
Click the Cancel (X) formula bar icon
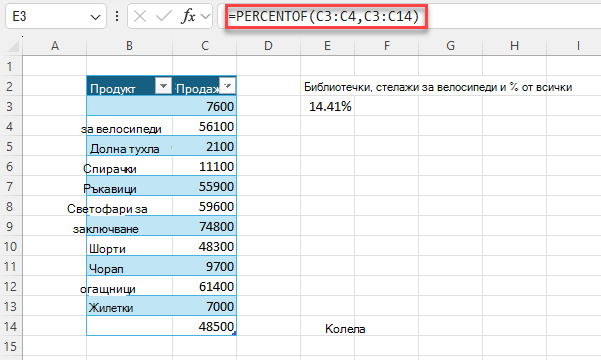tap(140, 16)
